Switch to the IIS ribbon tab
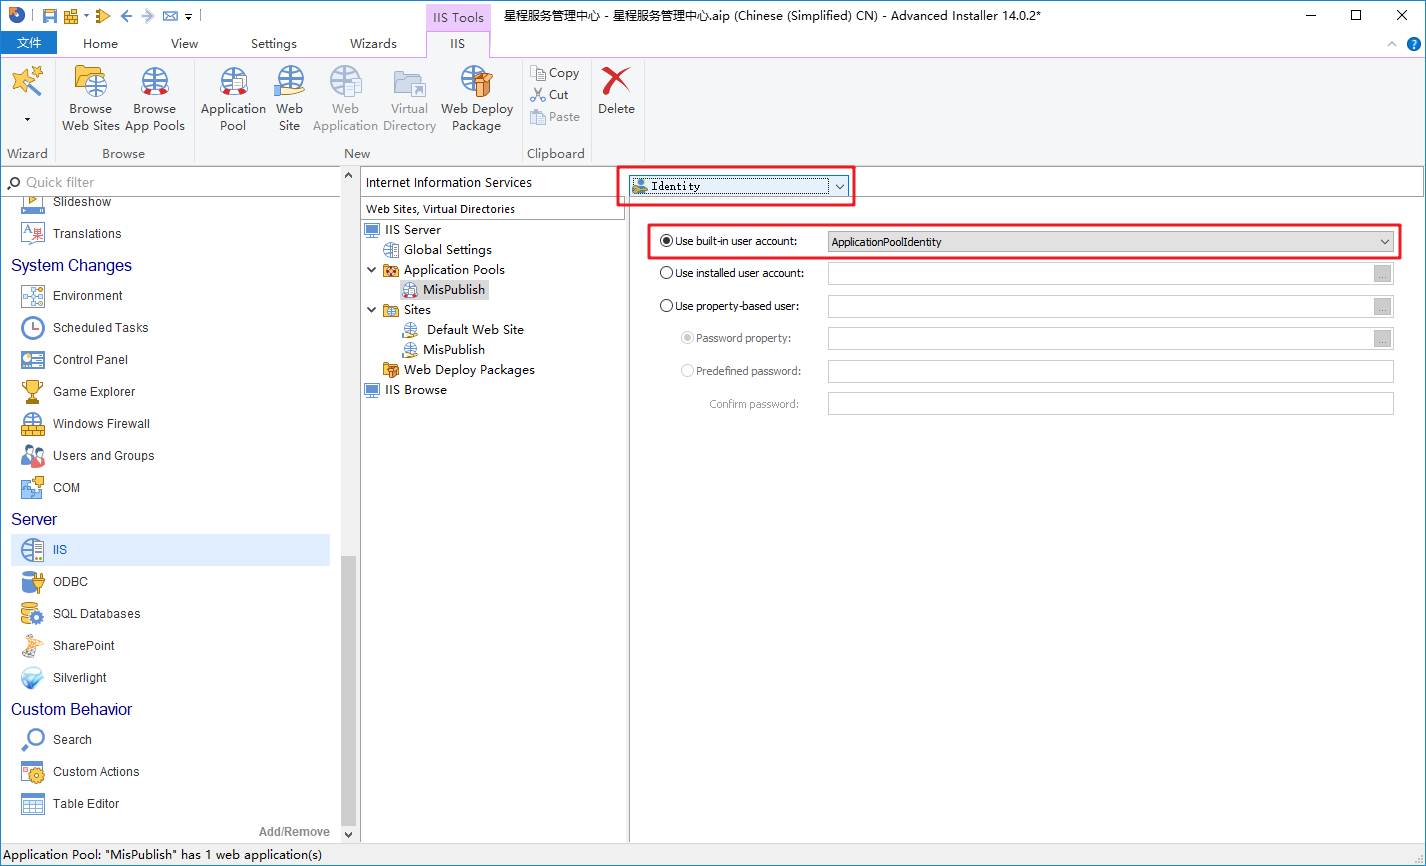 tap(457, 44)
